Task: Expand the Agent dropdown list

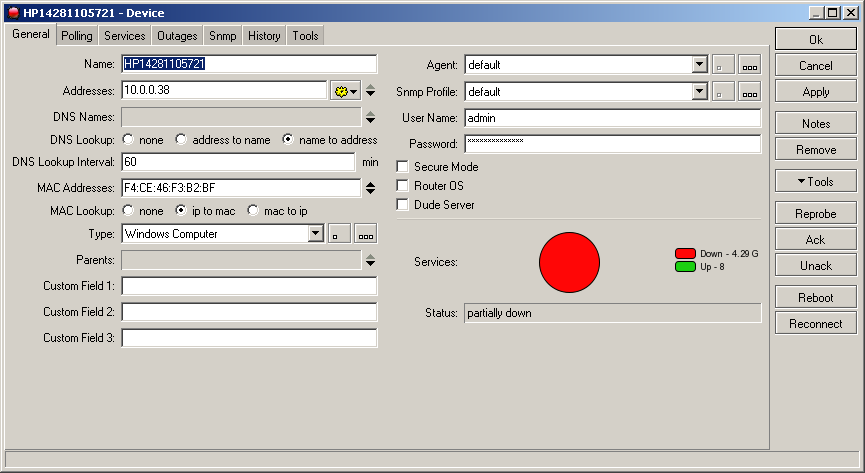Action: [700, 65]
